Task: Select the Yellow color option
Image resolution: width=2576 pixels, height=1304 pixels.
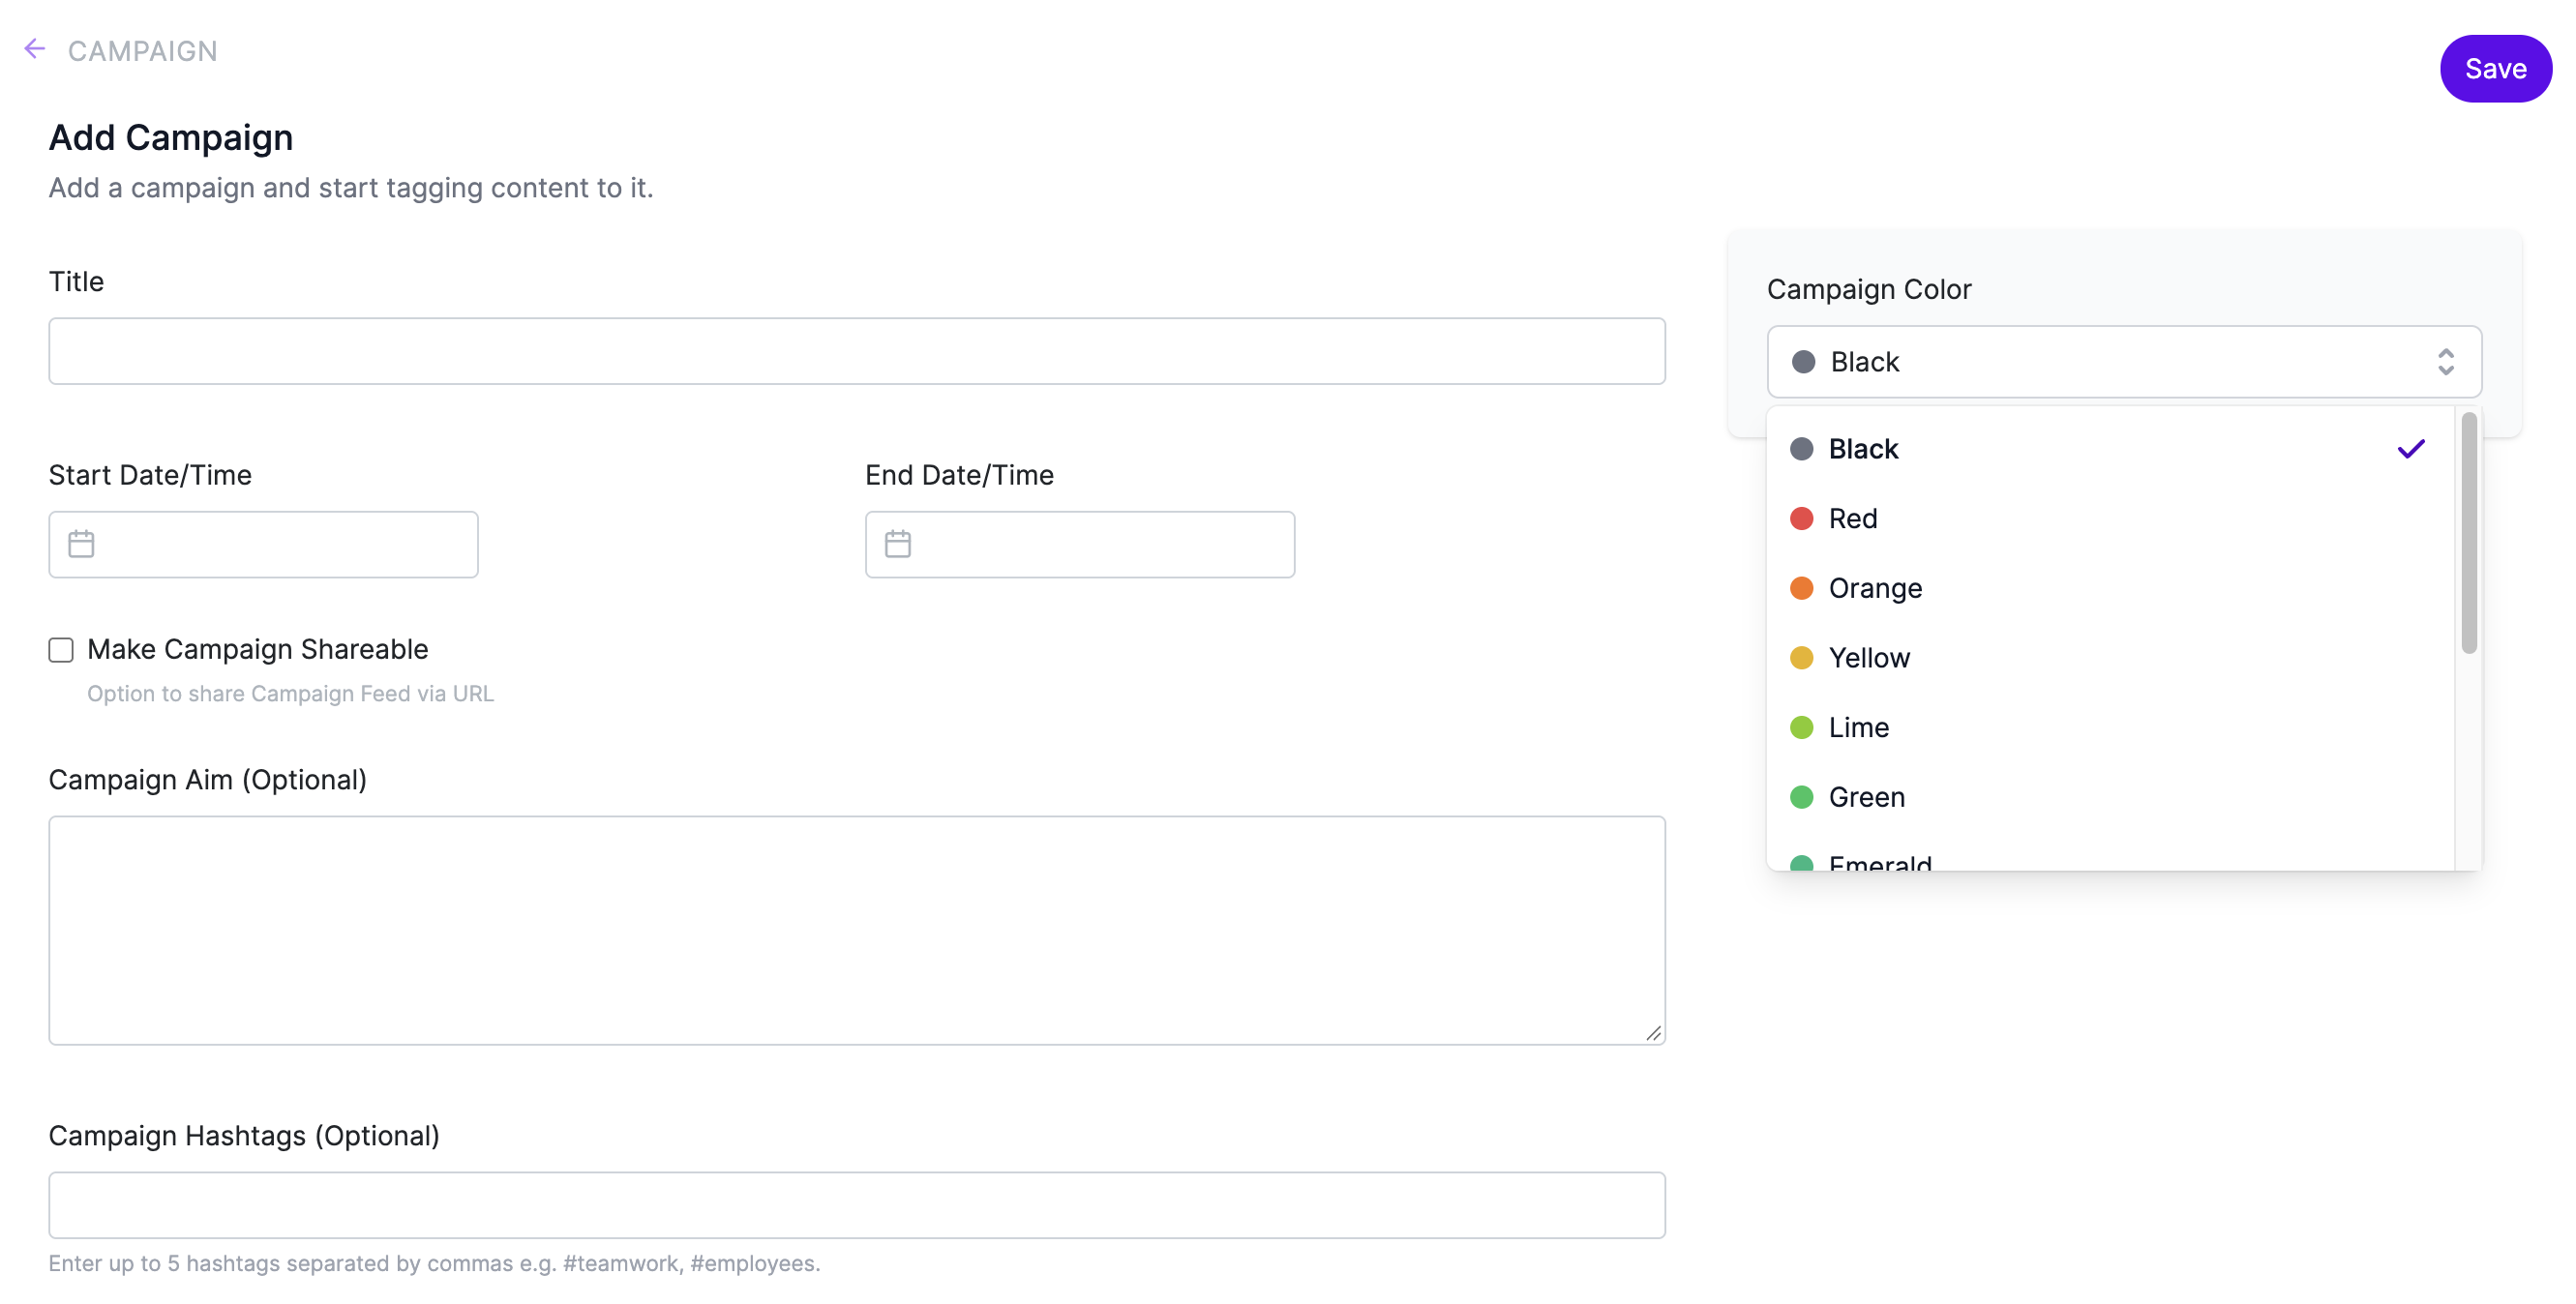Action: [x=2110, y=658]
